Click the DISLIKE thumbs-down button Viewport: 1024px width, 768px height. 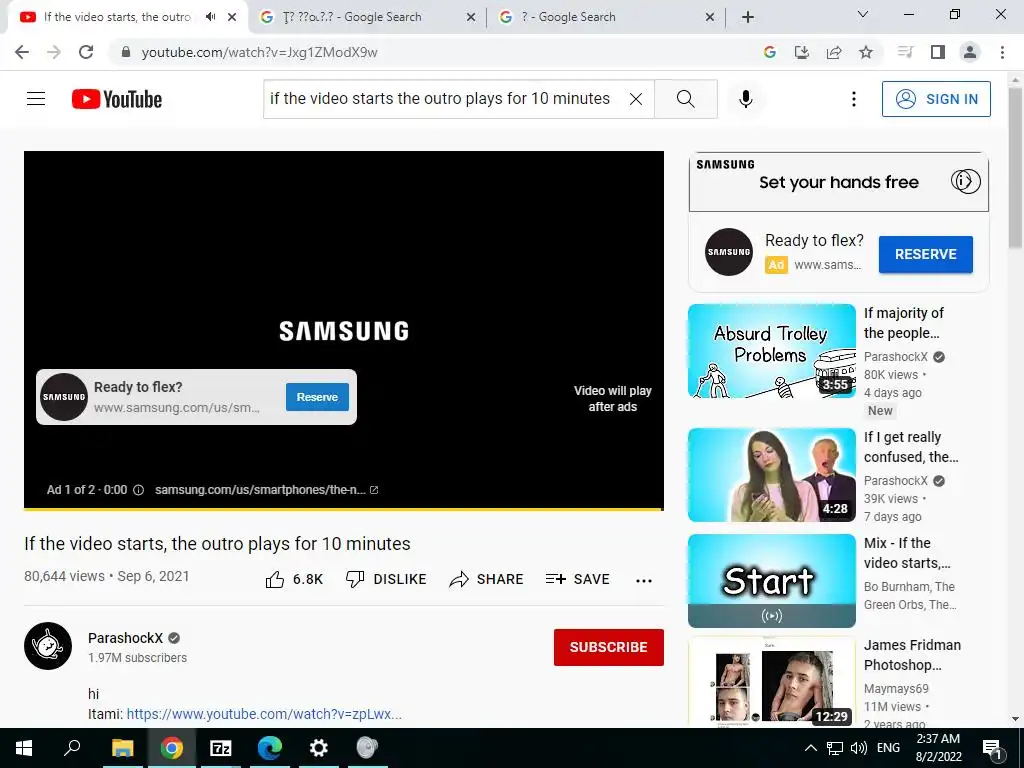[x=386, y=579]
